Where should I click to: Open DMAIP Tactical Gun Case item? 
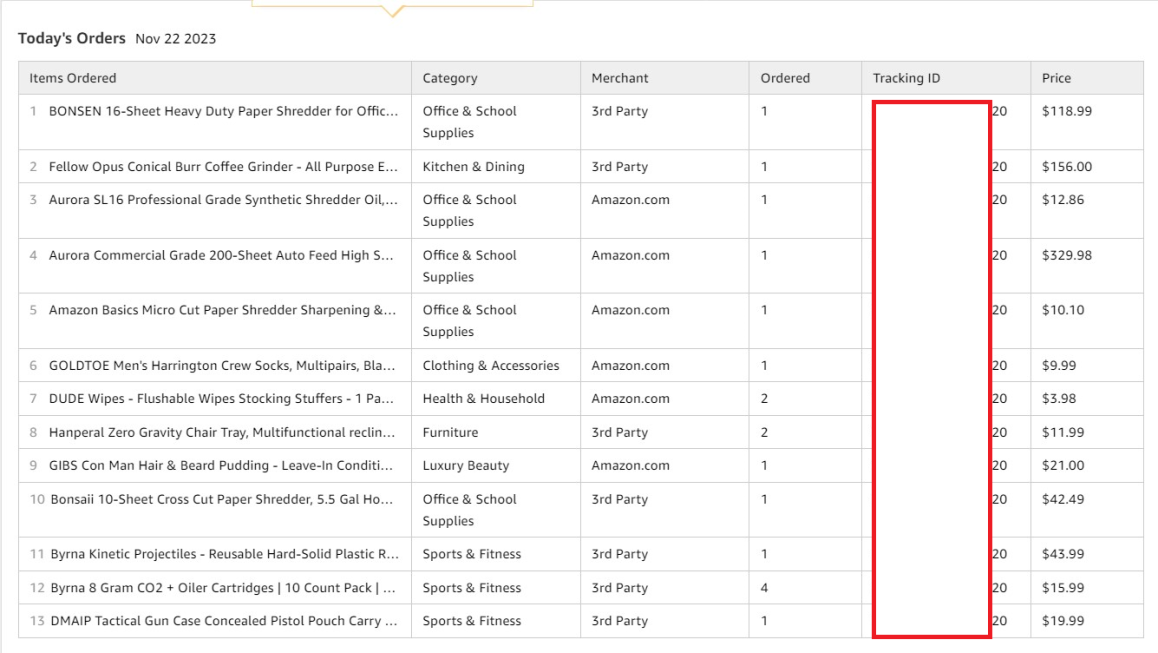pyautogui.click(x=224, y=621)
